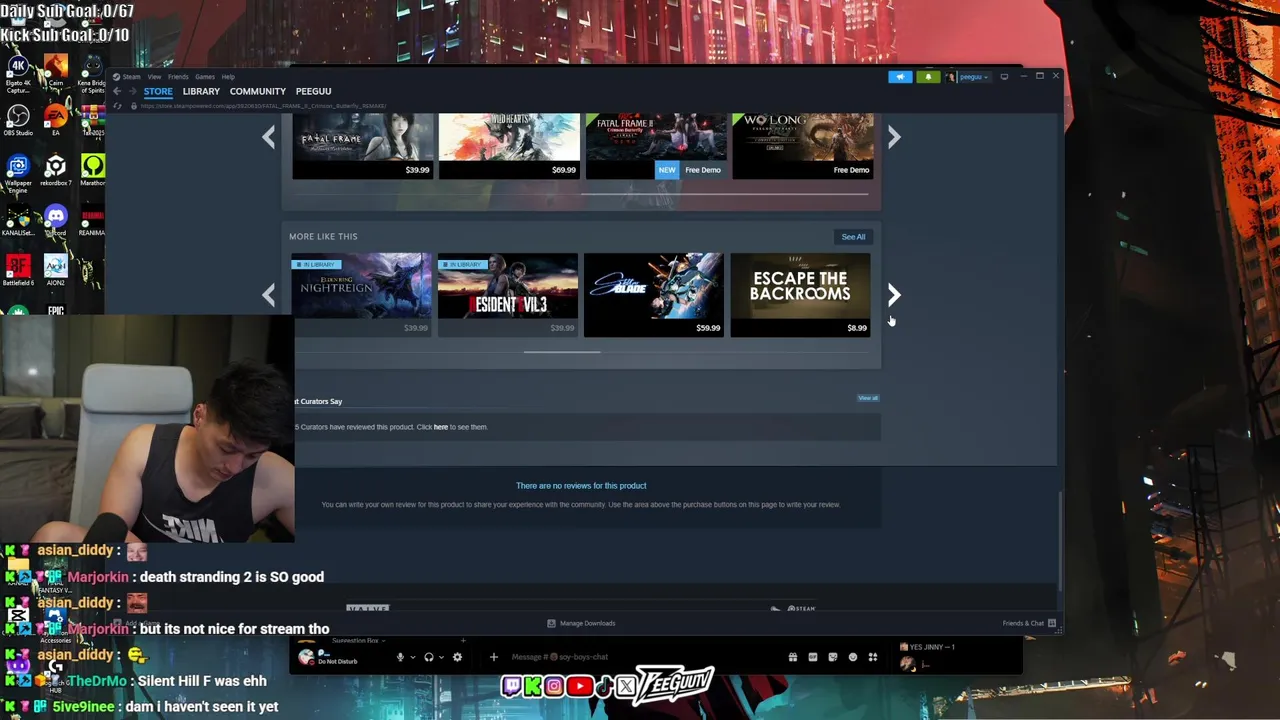Mute the Discord microphone

click(x=400, y=657)
